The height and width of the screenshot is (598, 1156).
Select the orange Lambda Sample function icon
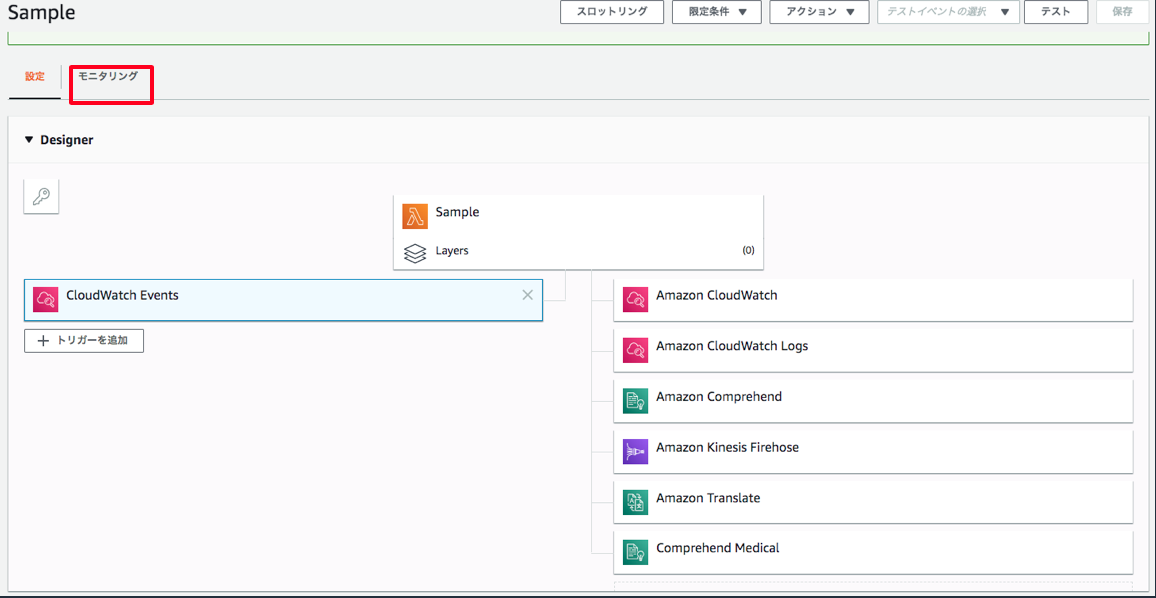415,216
